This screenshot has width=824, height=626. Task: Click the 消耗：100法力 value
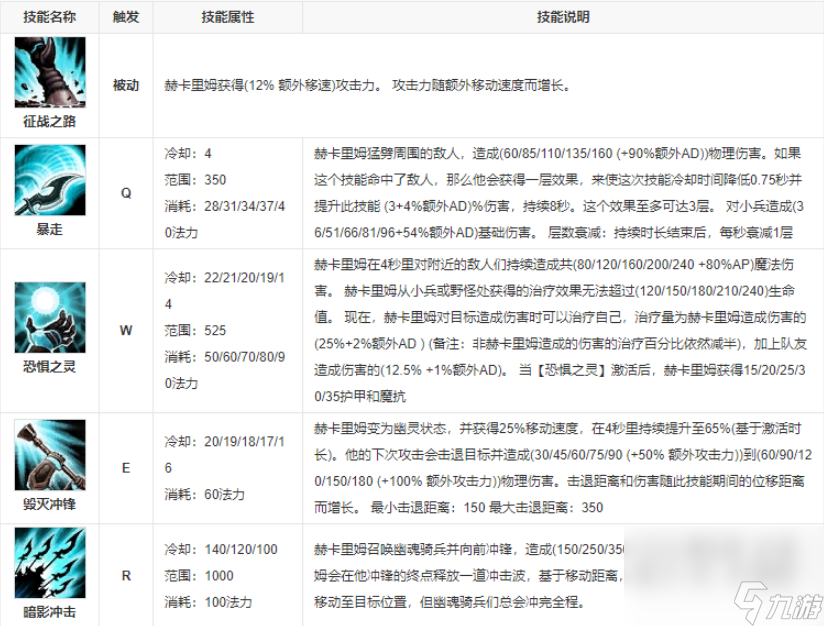click(x=208, y=602)
